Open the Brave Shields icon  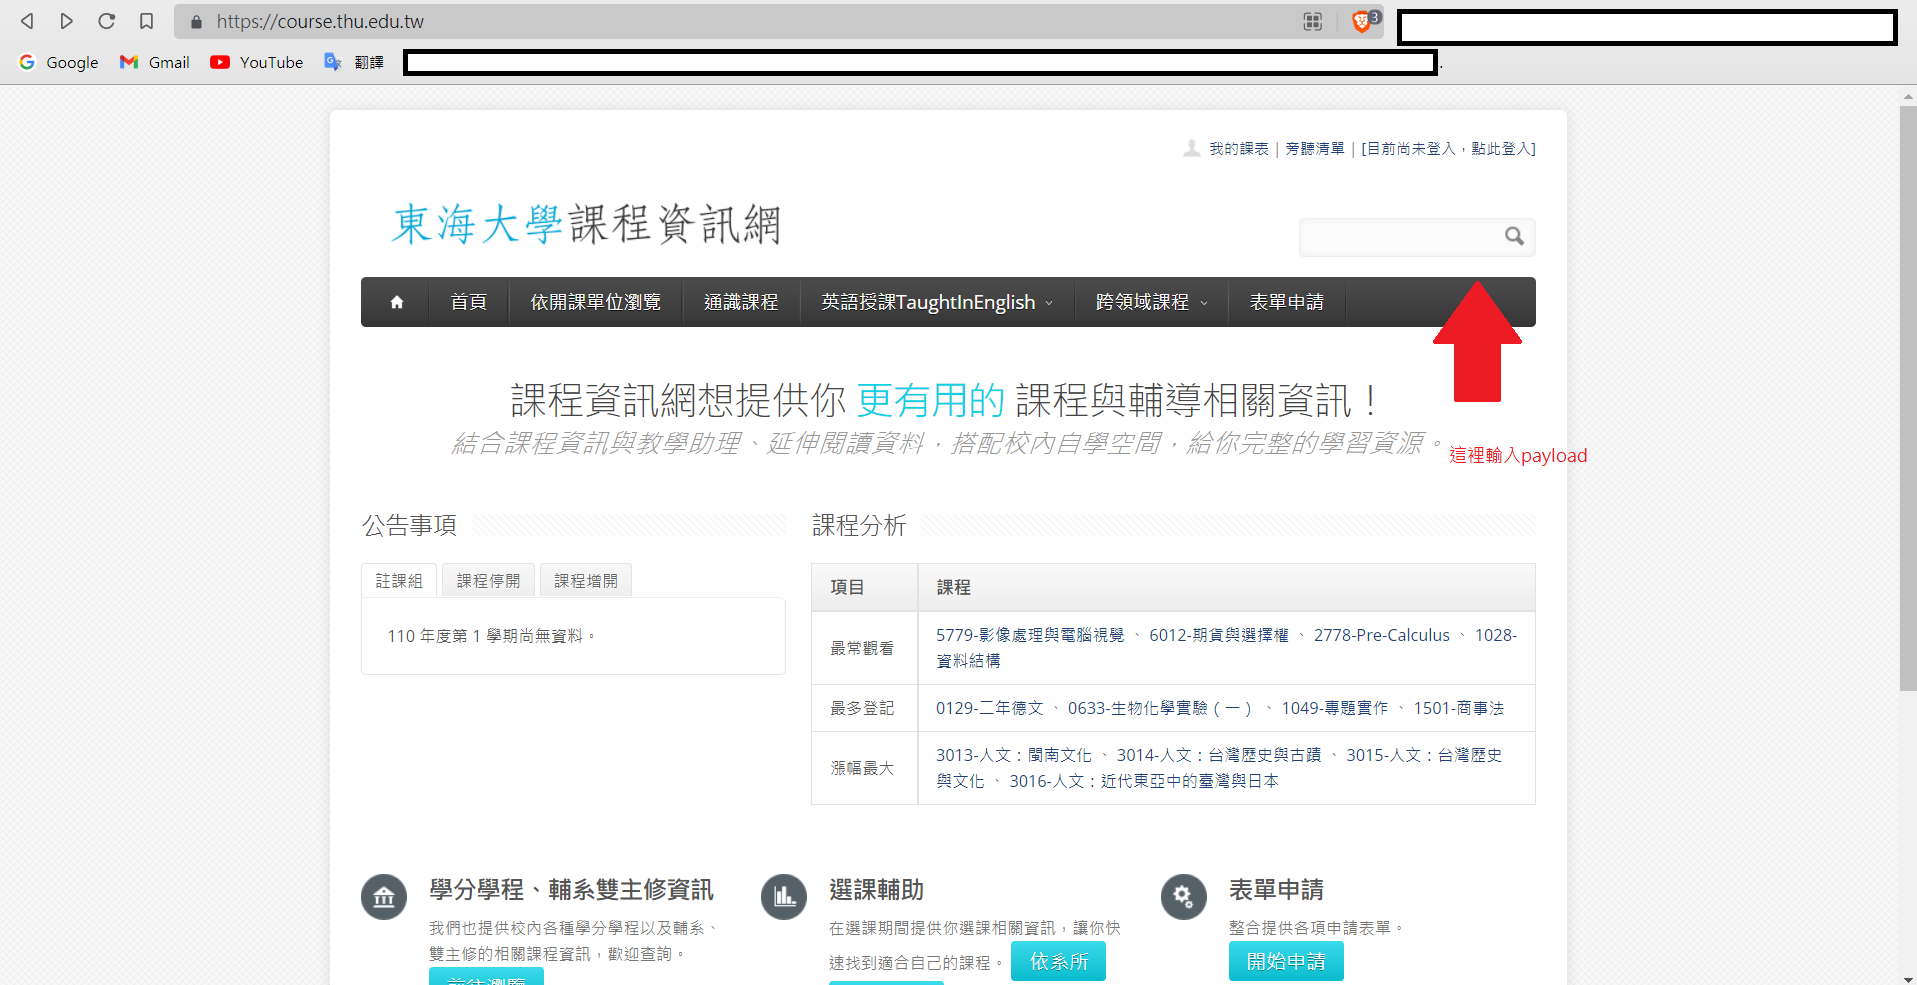click(x=1362, y=21)
